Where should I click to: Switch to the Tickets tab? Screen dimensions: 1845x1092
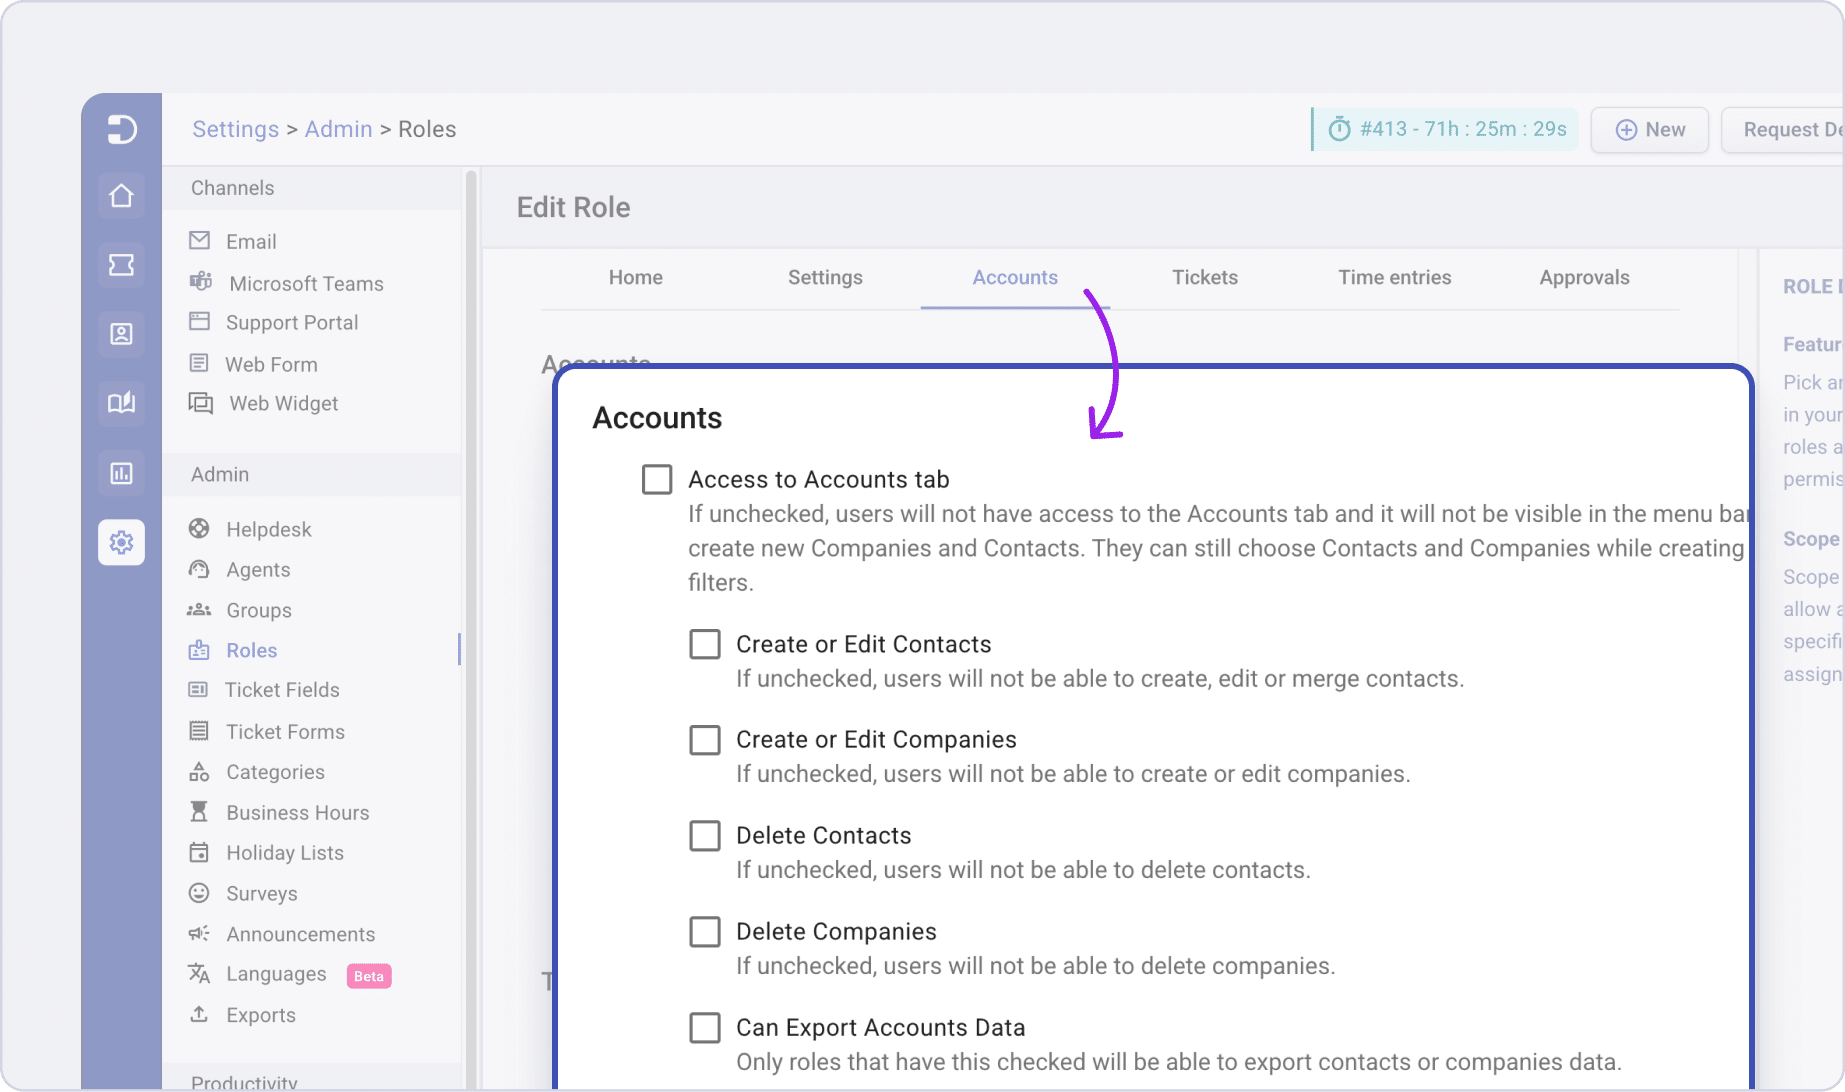tap(1205, 277)
